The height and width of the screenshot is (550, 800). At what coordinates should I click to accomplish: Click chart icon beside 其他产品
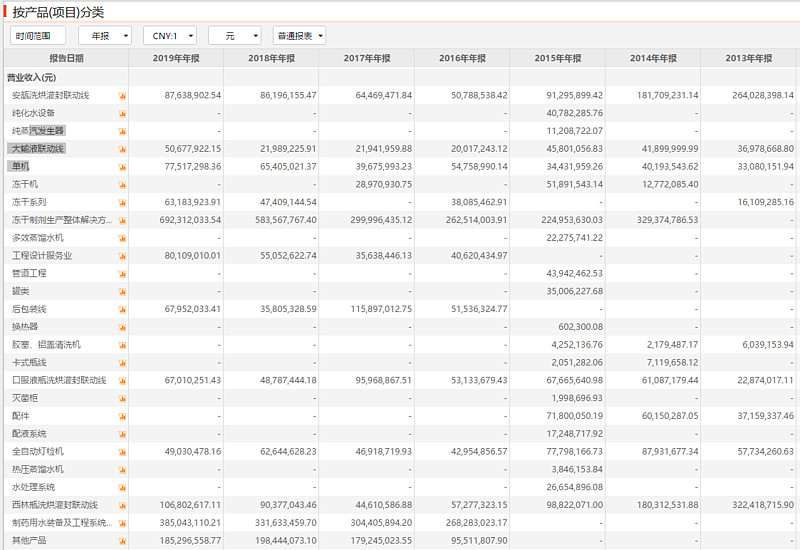123,541
